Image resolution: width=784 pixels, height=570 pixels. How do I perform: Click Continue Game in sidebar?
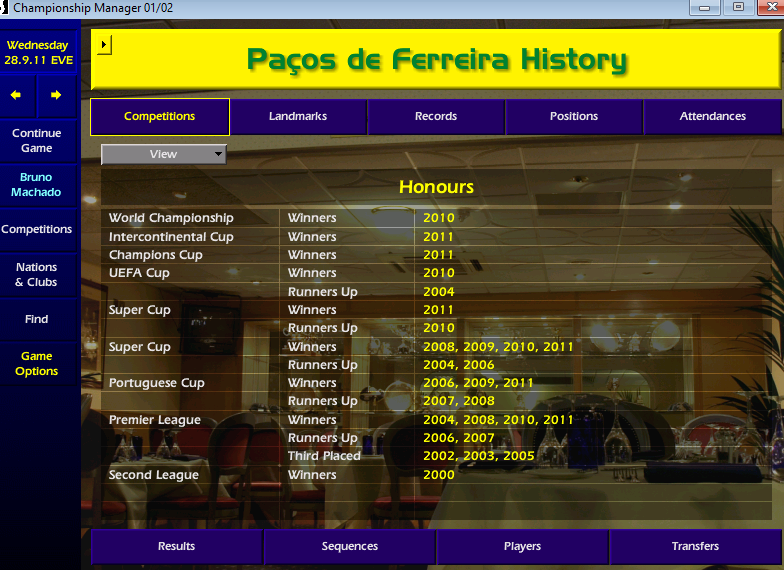37,140
